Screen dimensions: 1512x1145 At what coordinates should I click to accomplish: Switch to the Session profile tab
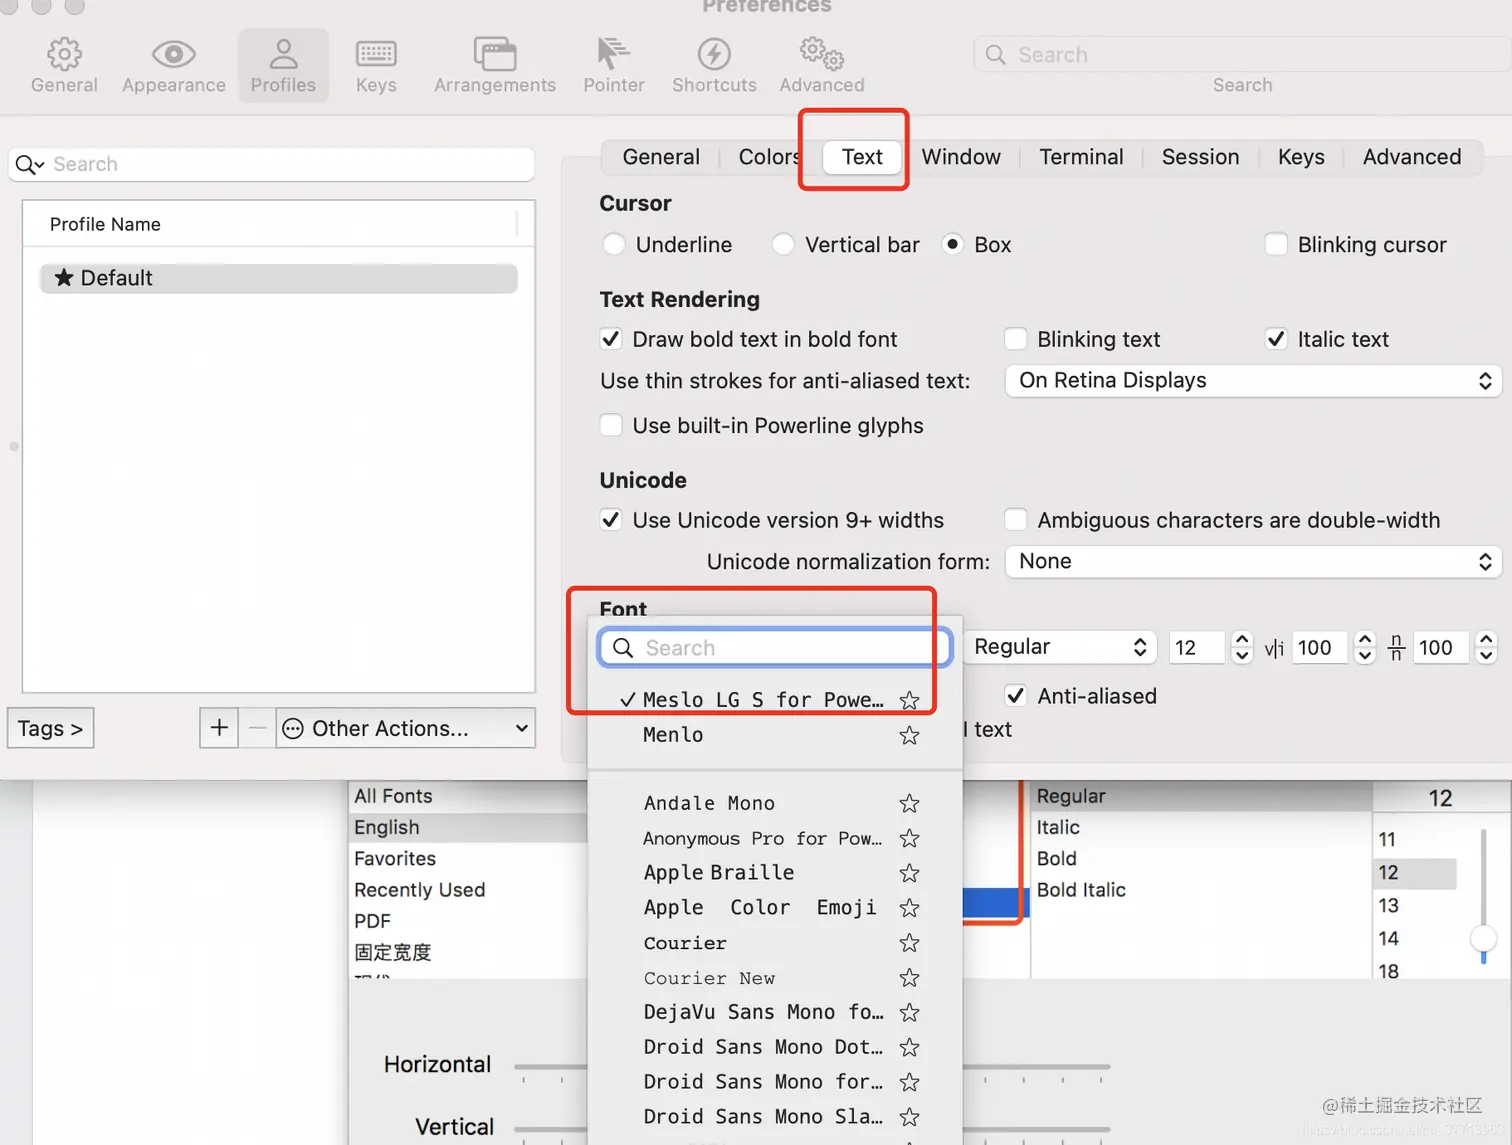(x=1200, y=157)
